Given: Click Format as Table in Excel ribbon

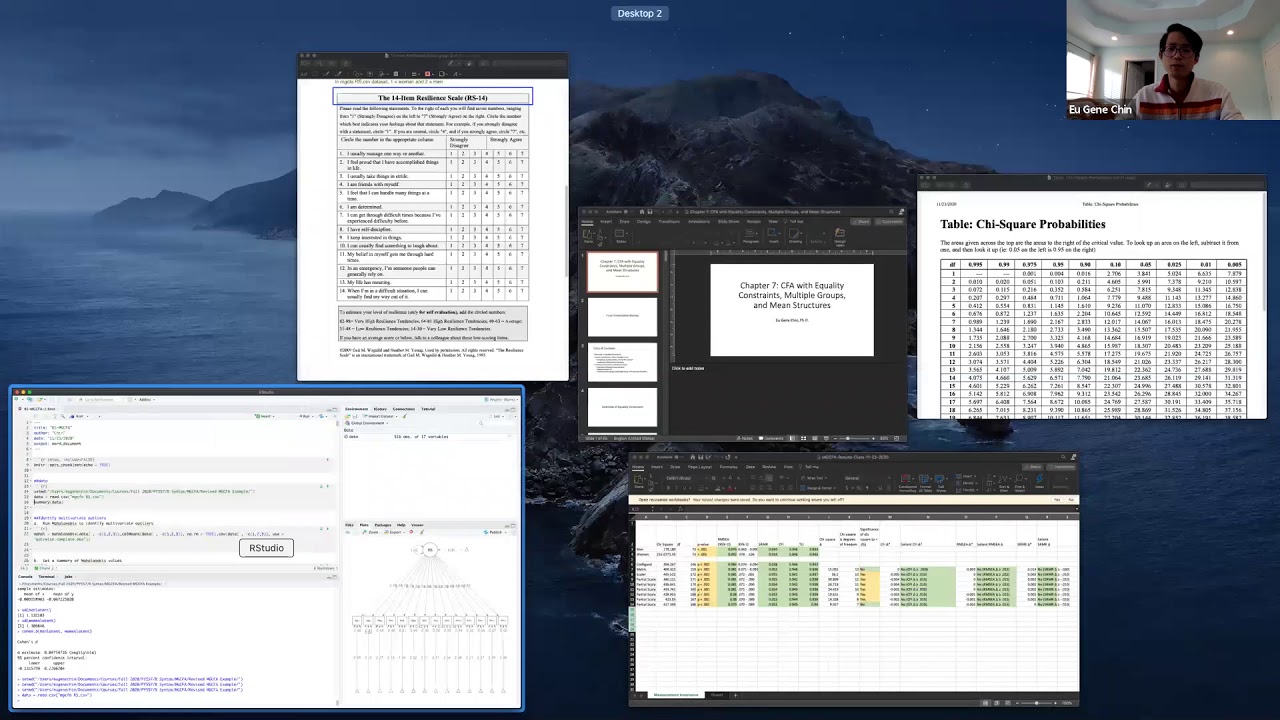Looking at the screenshot, I should [925, 483].
